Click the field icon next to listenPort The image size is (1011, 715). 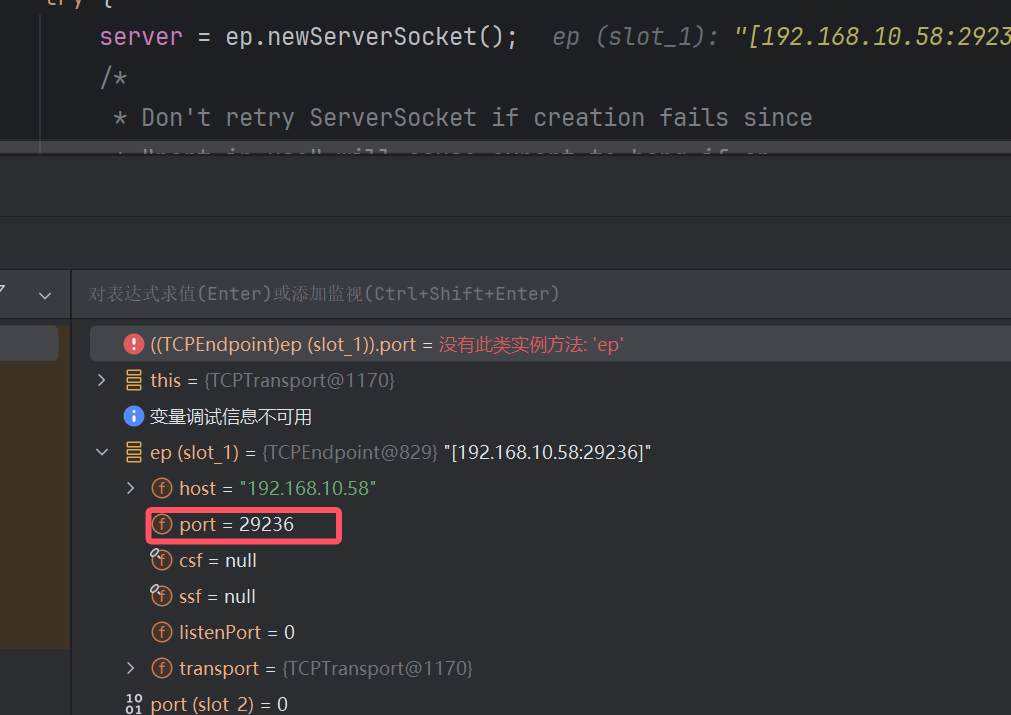pyautogui.click(x=162, y=632)
